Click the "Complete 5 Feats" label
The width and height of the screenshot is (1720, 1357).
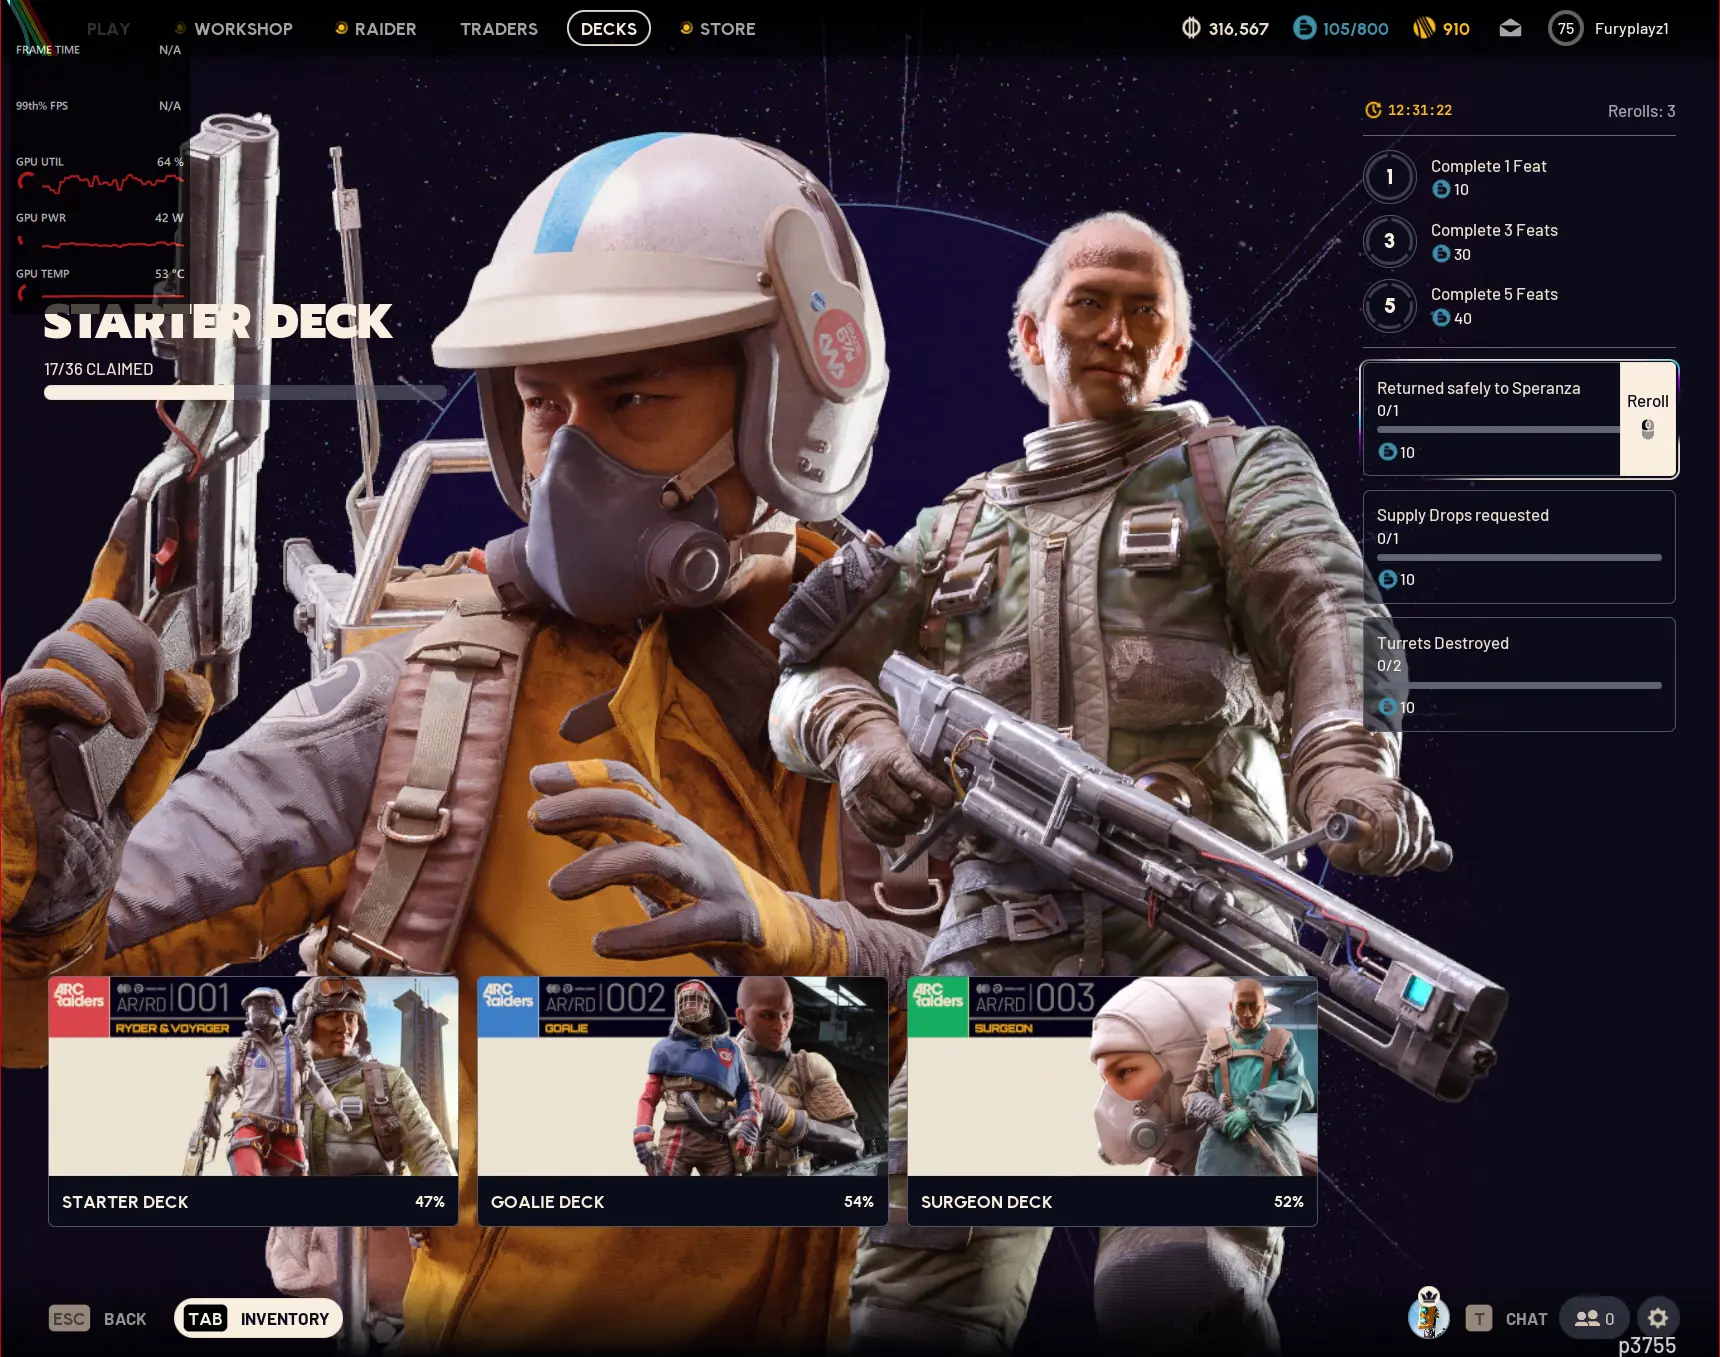(x=1494, y=294)
